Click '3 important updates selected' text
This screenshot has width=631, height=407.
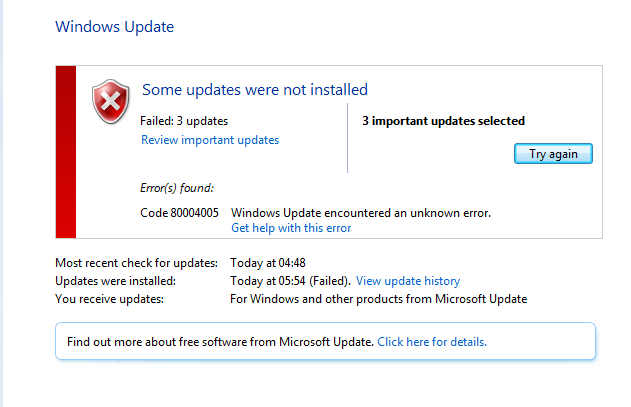tap(443, 121)
